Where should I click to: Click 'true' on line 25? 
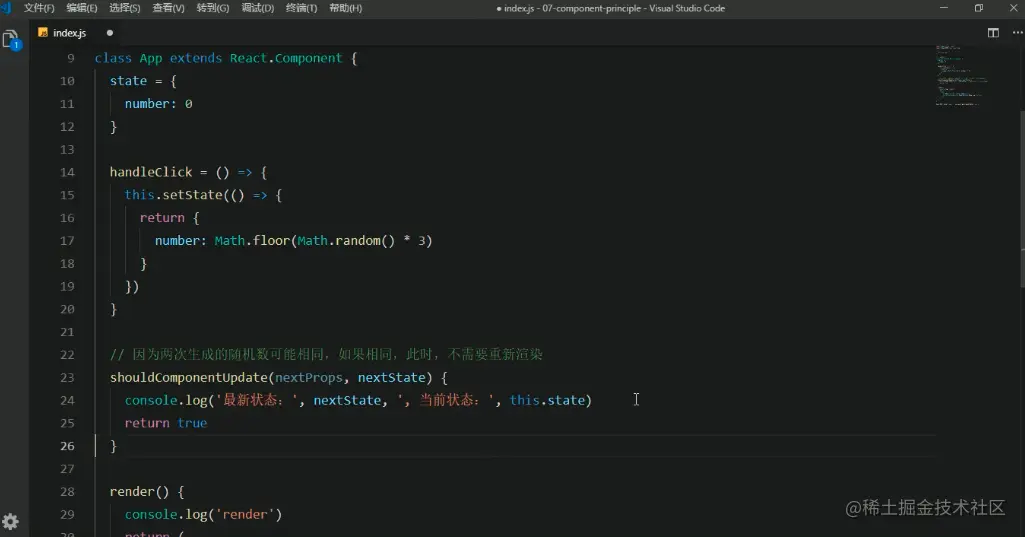[x=192, y=423]
